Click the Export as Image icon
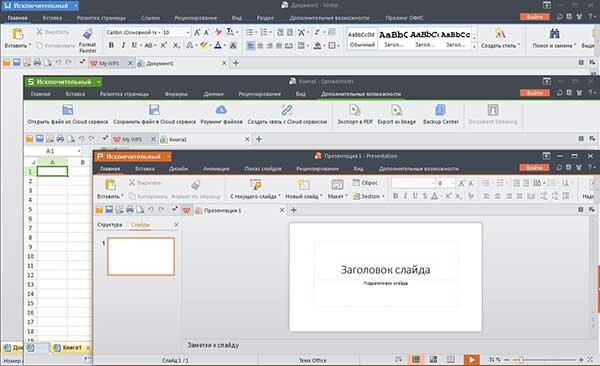The width and height of the screenshot is (600, 366). pos(396,110)
